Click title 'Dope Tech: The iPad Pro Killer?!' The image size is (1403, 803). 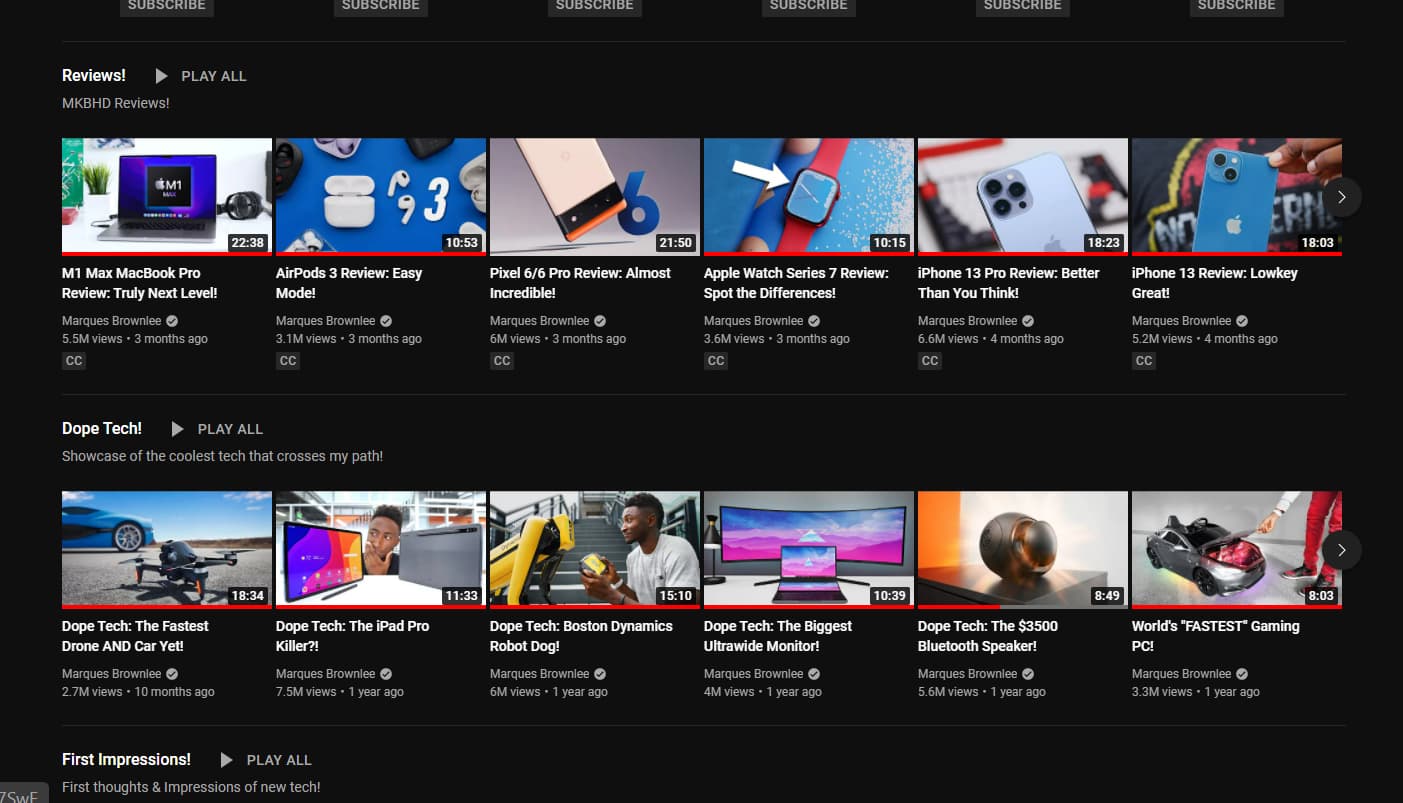click(352, 636)
